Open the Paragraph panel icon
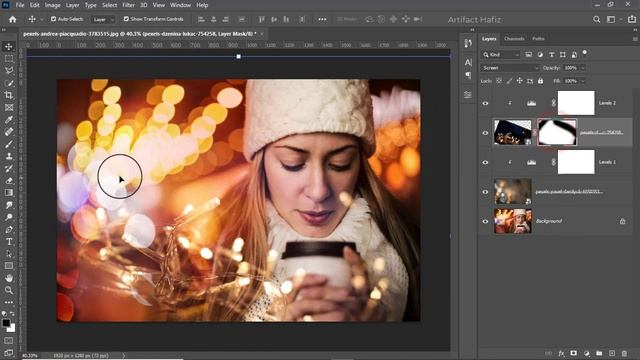640x360 pixels. (x=468, y=76)
